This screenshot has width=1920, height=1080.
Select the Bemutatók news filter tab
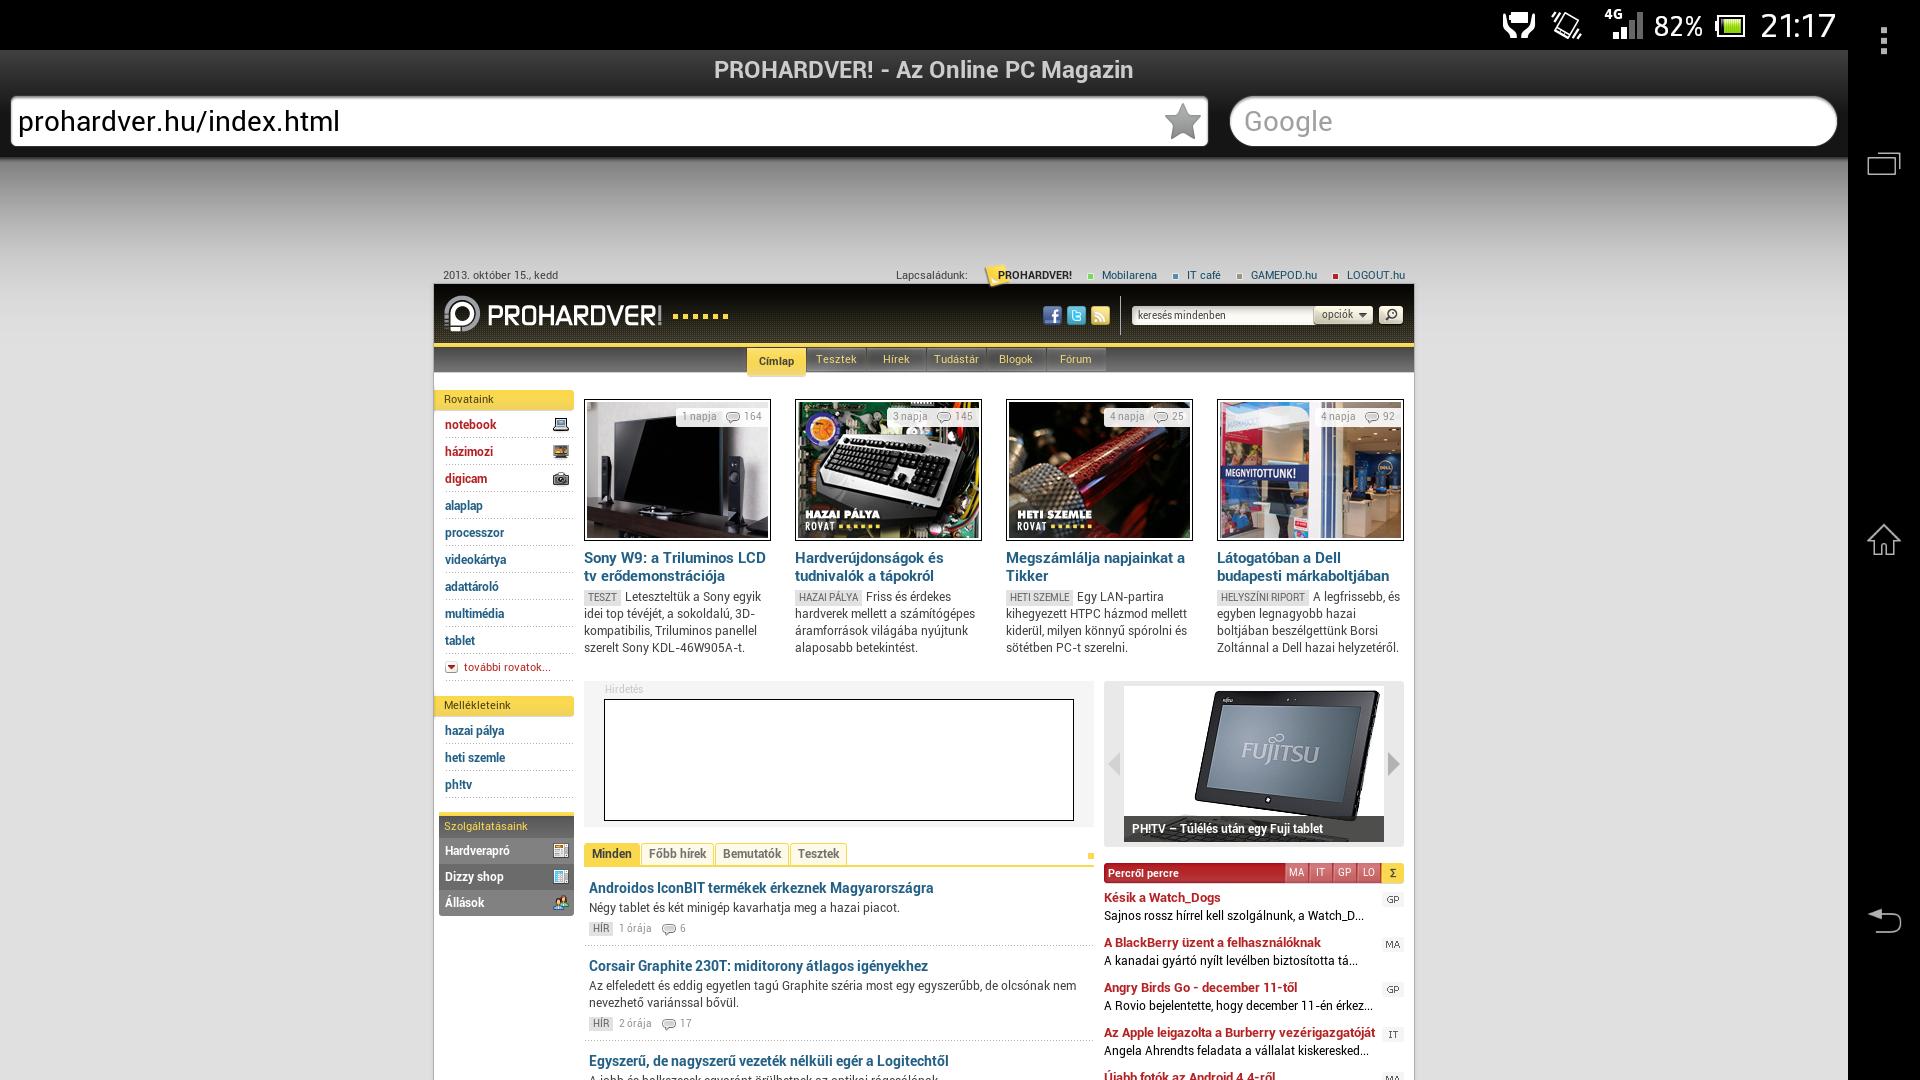pos(752,854)
